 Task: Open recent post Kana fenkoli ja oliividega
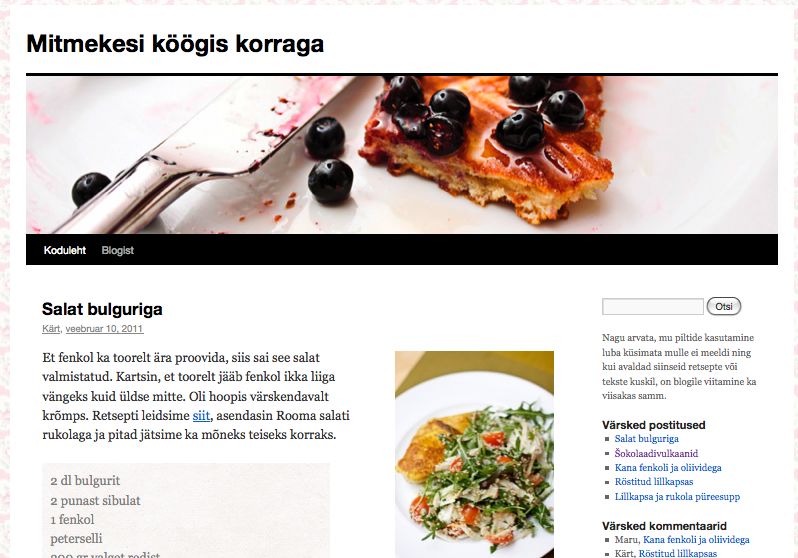pyautogui.click(x=668, y=467)
